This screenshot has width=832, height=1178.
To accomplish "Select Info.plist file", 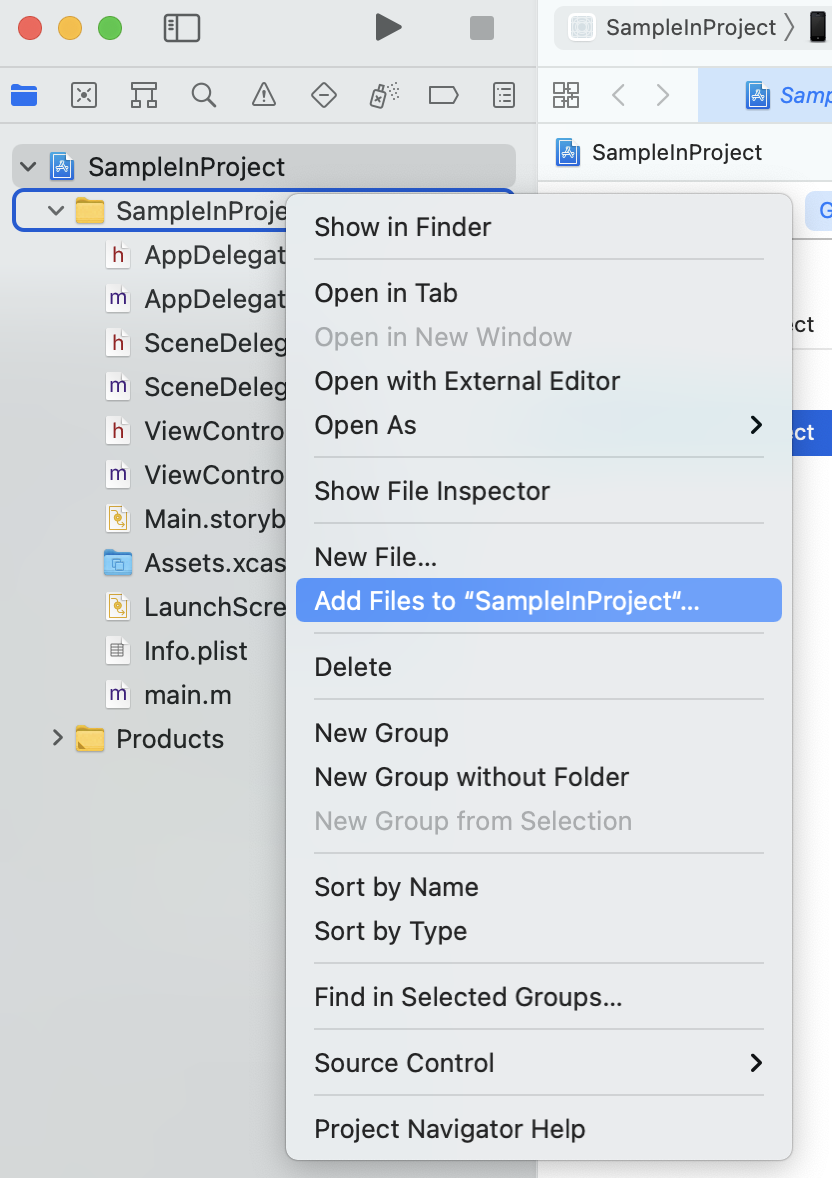I will tap(177, 651).
